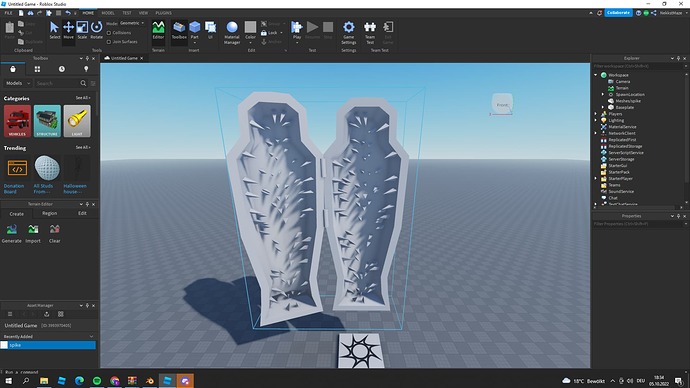The height and width of the screenshot is (388, 690).
Task: Click in the Toolbox search field
Action: pos(56,83)
